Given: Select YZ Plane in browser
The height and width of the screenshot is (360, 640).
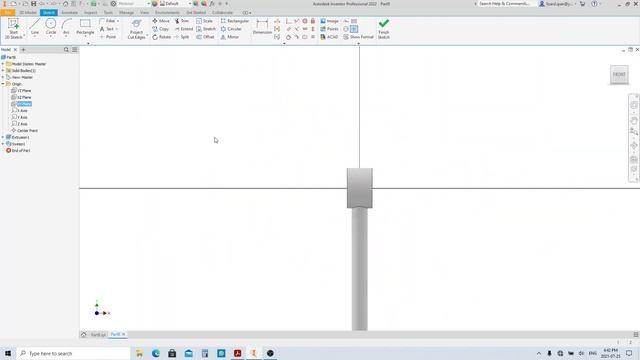Looking at the screenshot, I should 21,91.
